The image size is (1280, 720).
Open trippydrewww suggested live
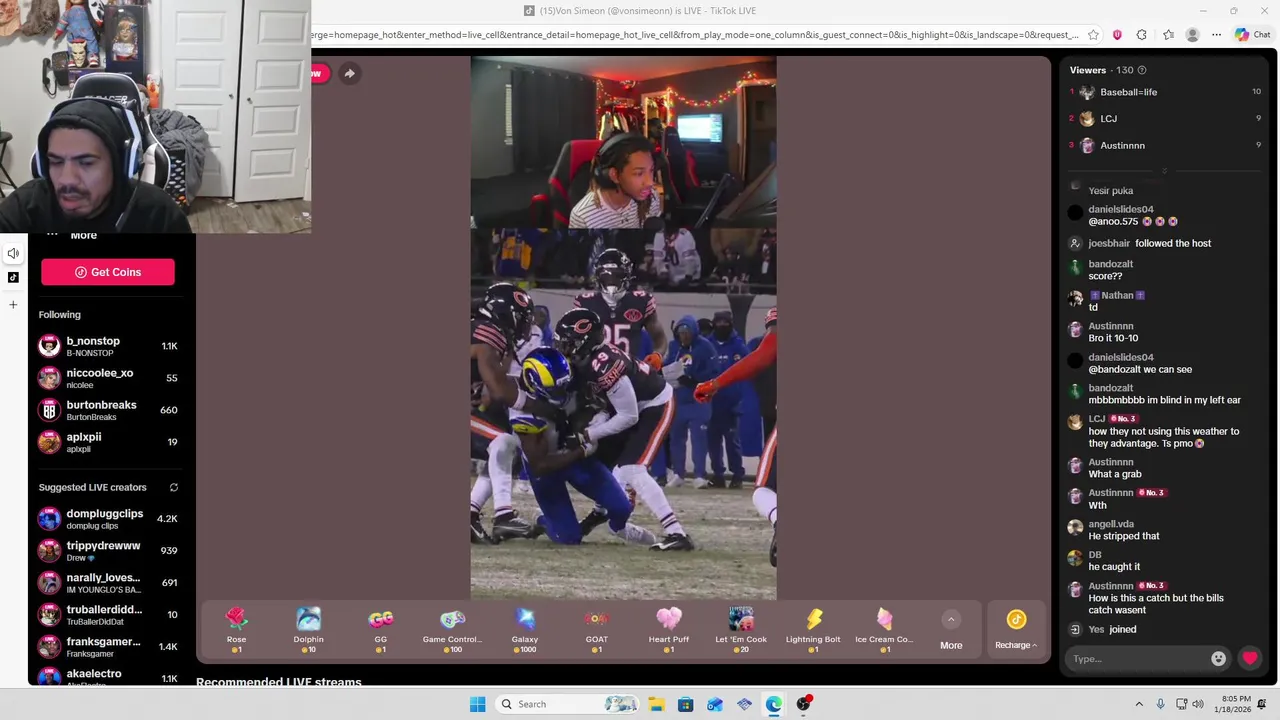click(108, 551)
